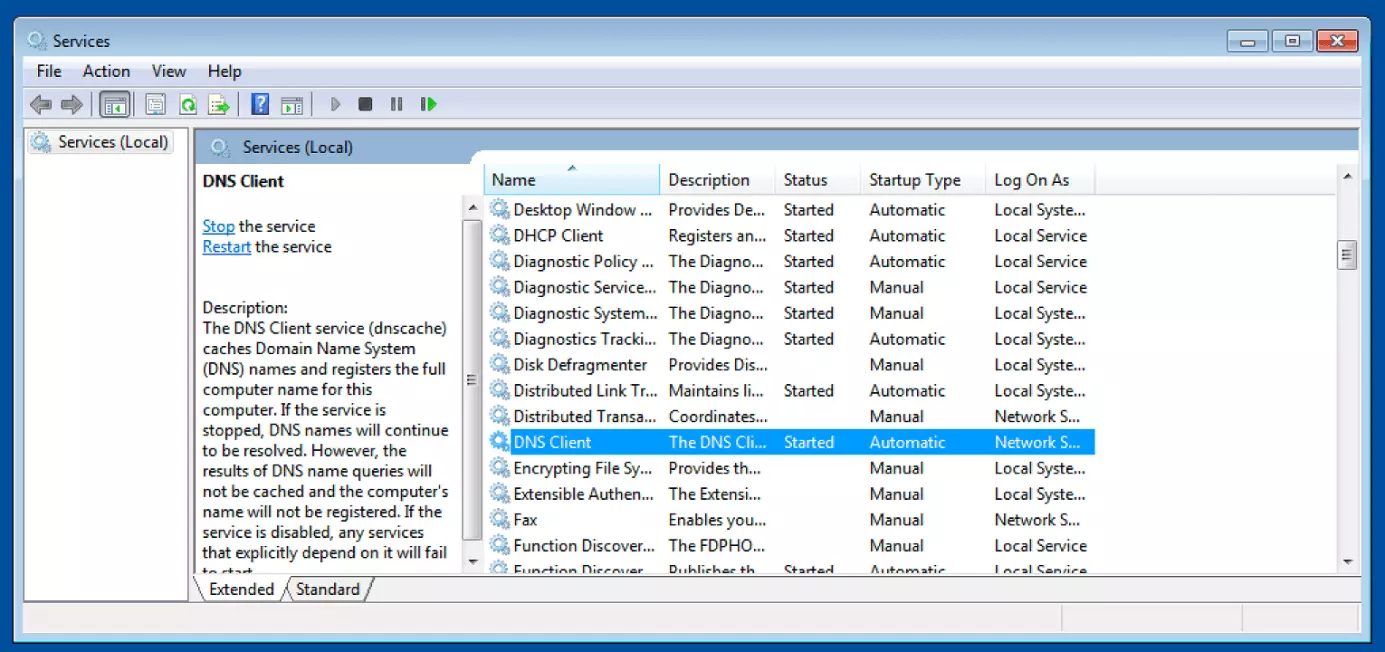Click the Refresh toolbar icon
Image resolution: width=1385 pixels, height=652 pixels.
click(187, 104)
